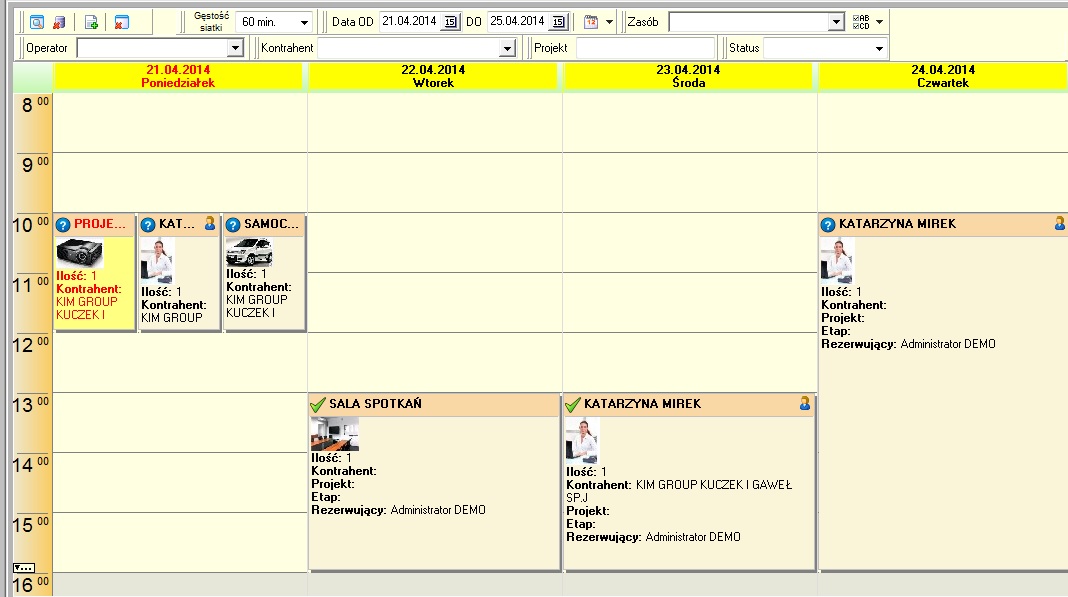The height and width of the screenshot is (597, 1068).
Task: Open the Zasób combo box arrow
Action: click(836, 22)
